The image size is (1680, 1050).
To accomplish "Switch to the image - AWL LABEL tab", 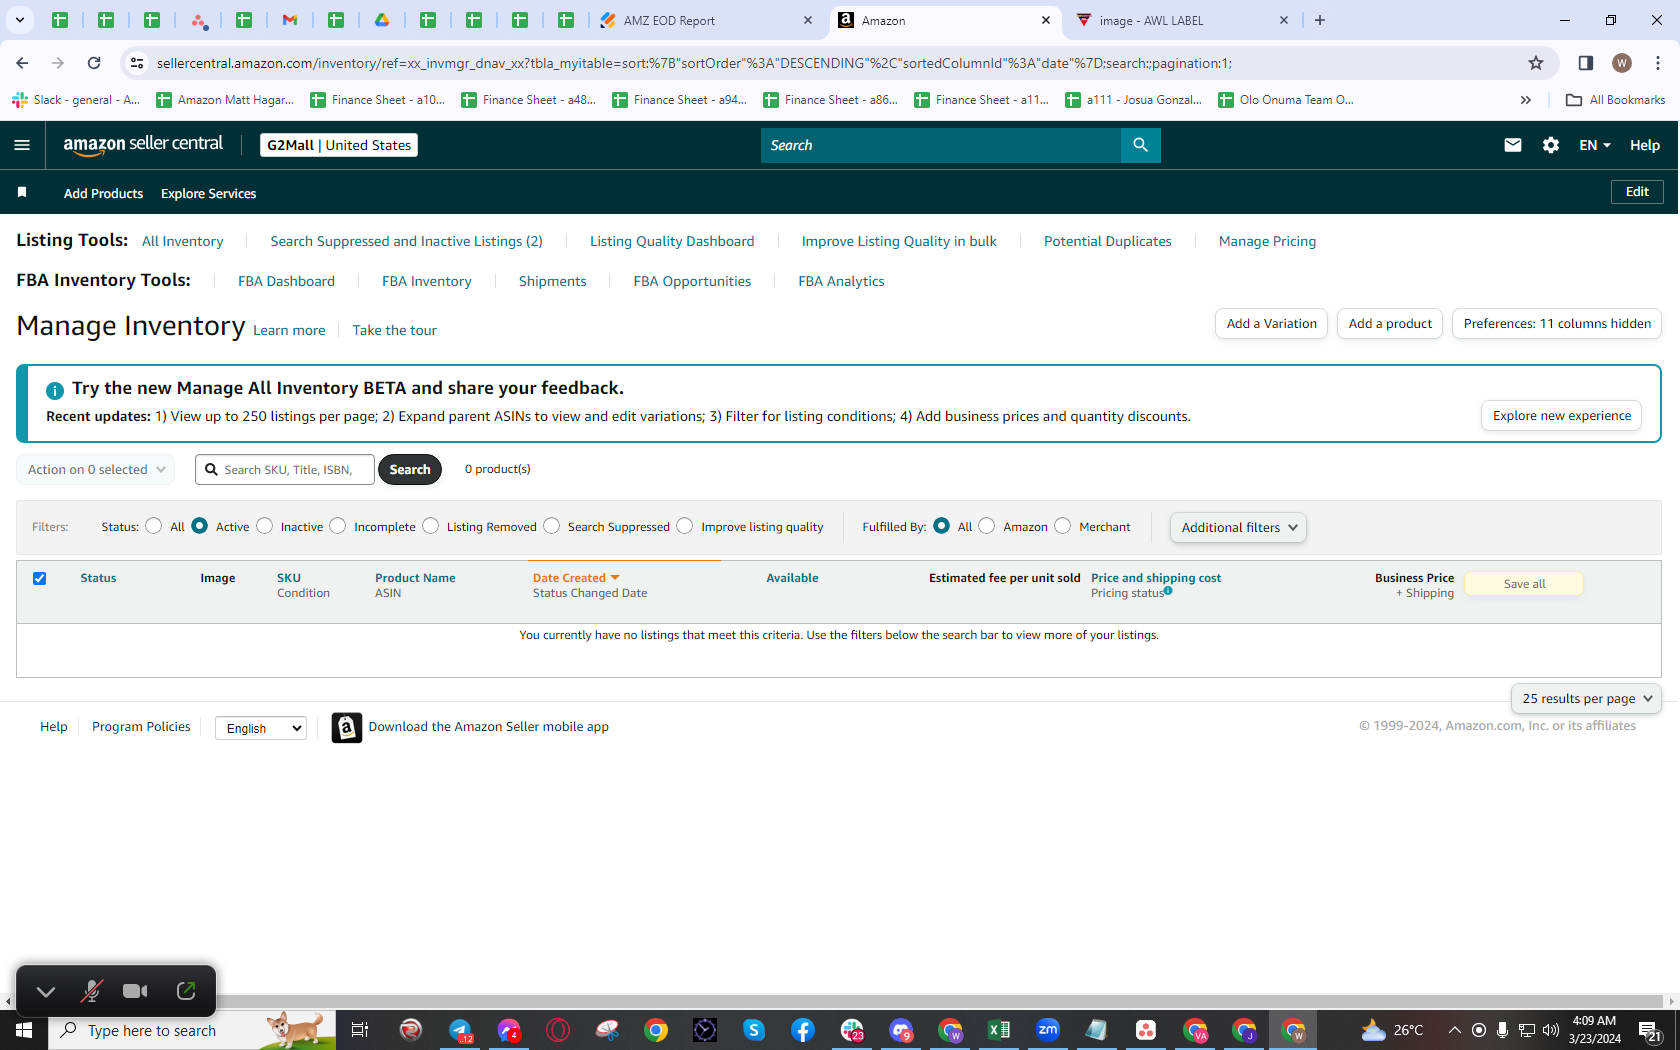I will point(1182,20).
